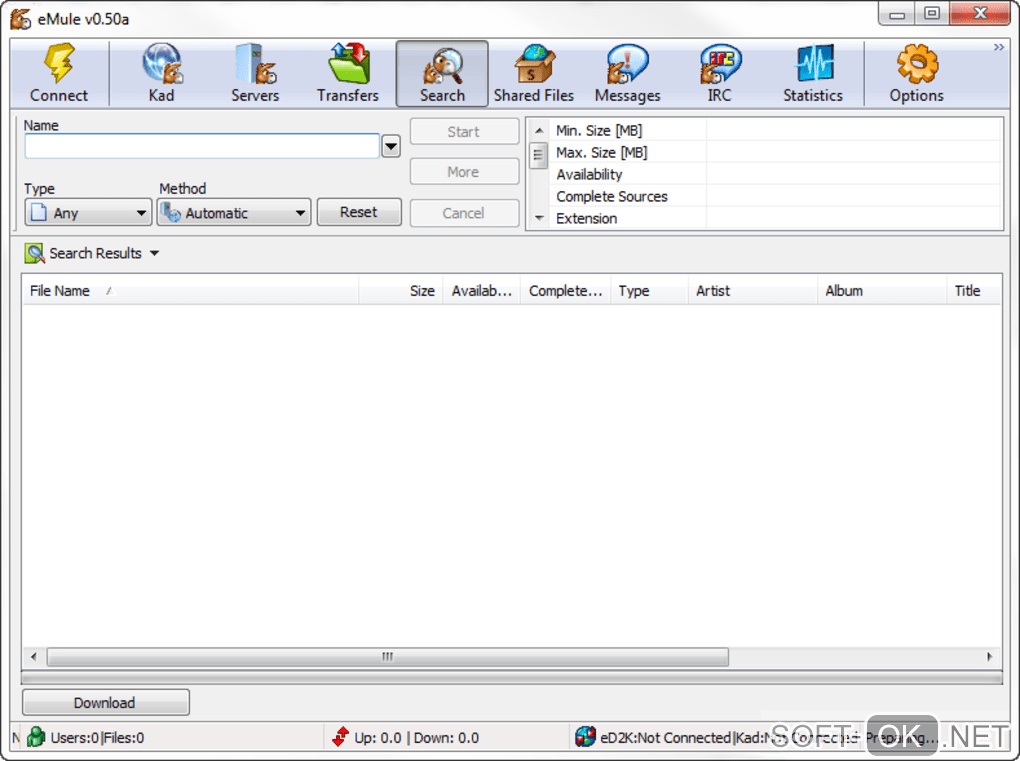1020x761 pixels.
Task: Edit the Extension filter value
Action: tap(853, 218)
